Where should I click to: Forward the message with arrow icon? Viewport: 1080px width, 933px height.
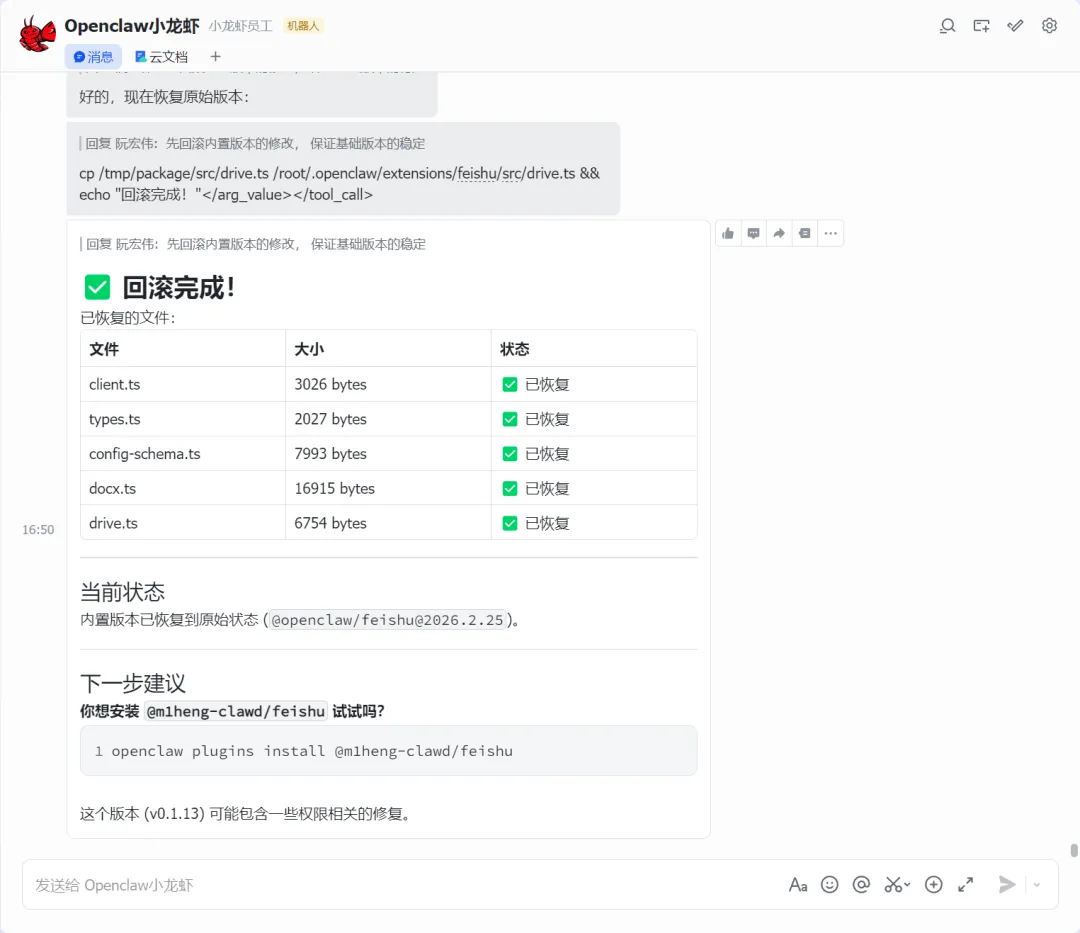coord(779,233)
